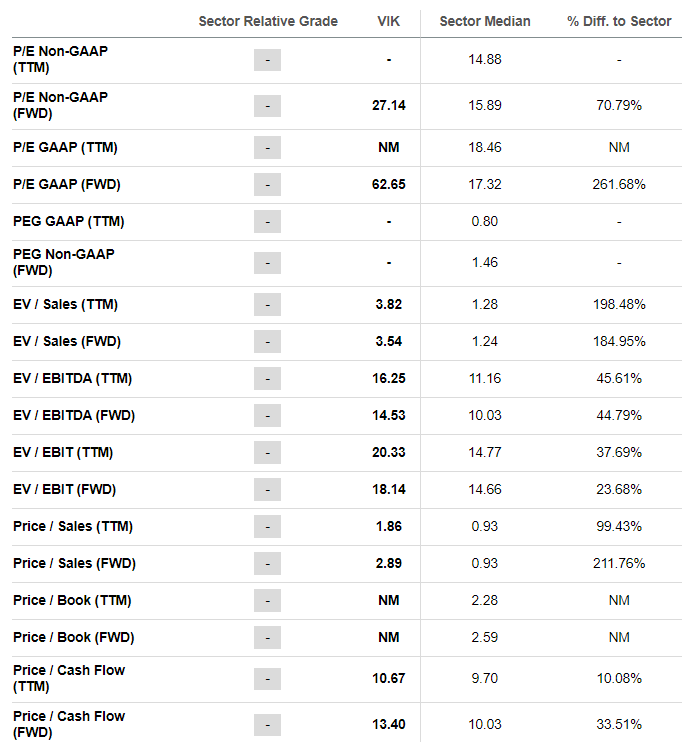Click the VIK column header
Image resolution: width=682 pixels, height=742 pixels.
(389, 21)
